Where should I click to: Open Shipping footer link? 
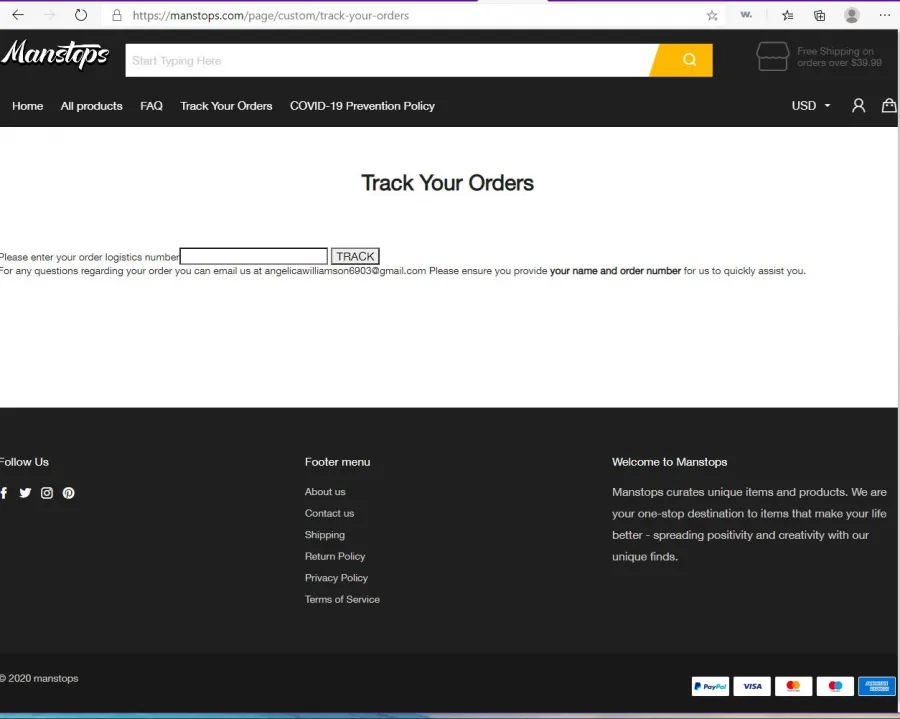[x=325, y=535]
